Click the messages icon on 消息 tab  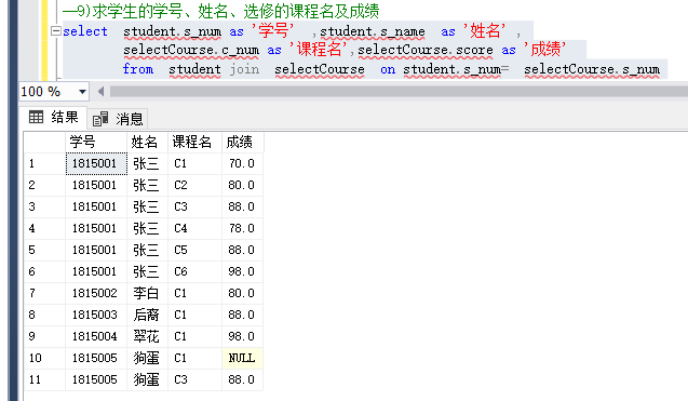coord(100,118)
